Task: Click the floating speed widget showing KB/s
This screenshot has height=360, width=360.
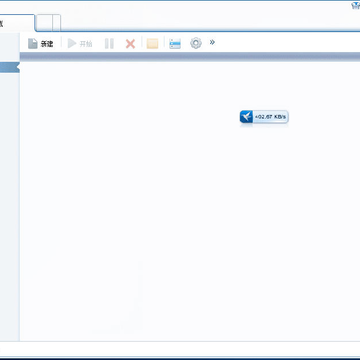Action: pyautogui.click(x=264, y=117)
